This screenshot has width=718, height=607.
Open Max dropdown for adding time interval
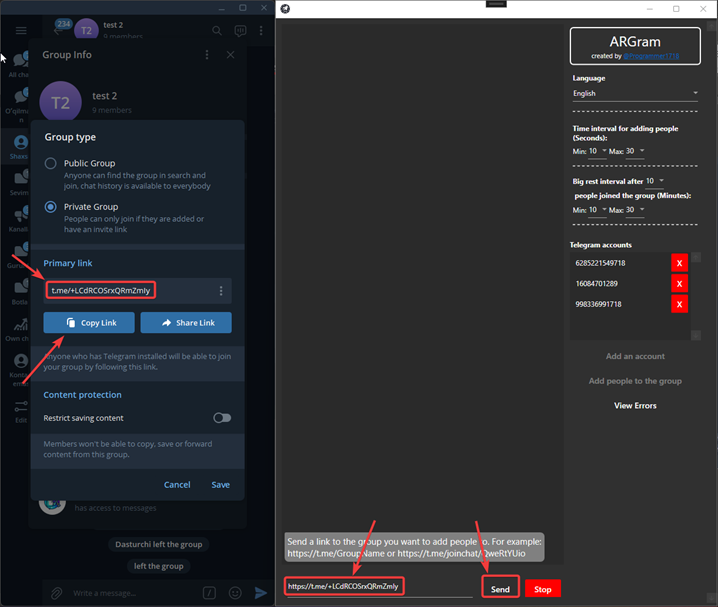[635, 151]
